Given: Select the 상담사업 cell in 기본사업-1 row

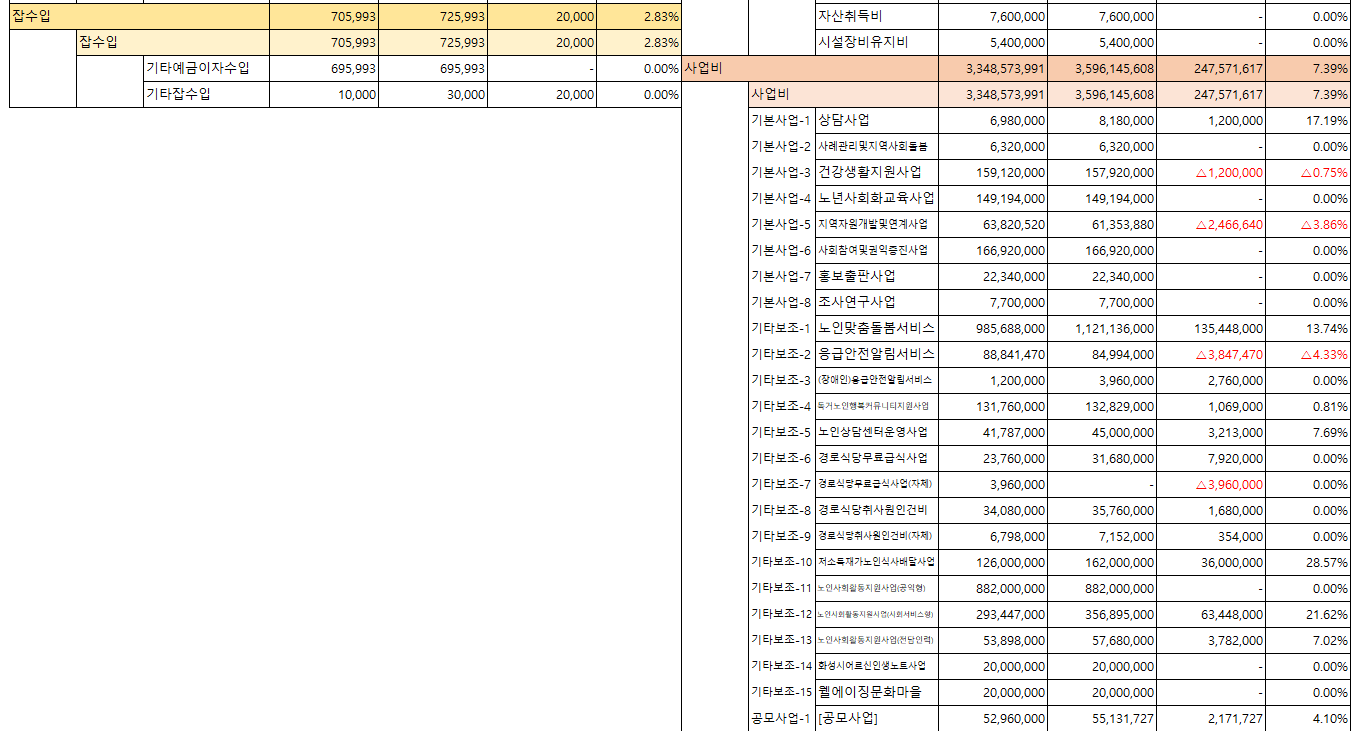Looking at the screenshot, I should click(x=877, y=121).
